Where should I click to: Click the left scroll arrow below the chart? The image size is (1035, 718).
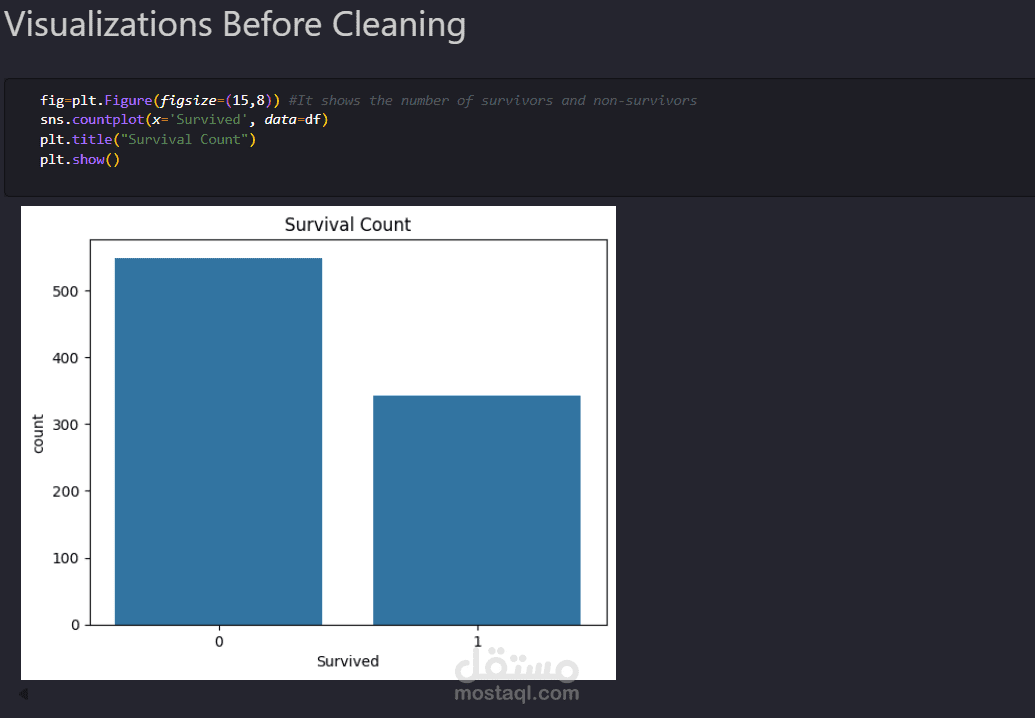coord(23,693)
